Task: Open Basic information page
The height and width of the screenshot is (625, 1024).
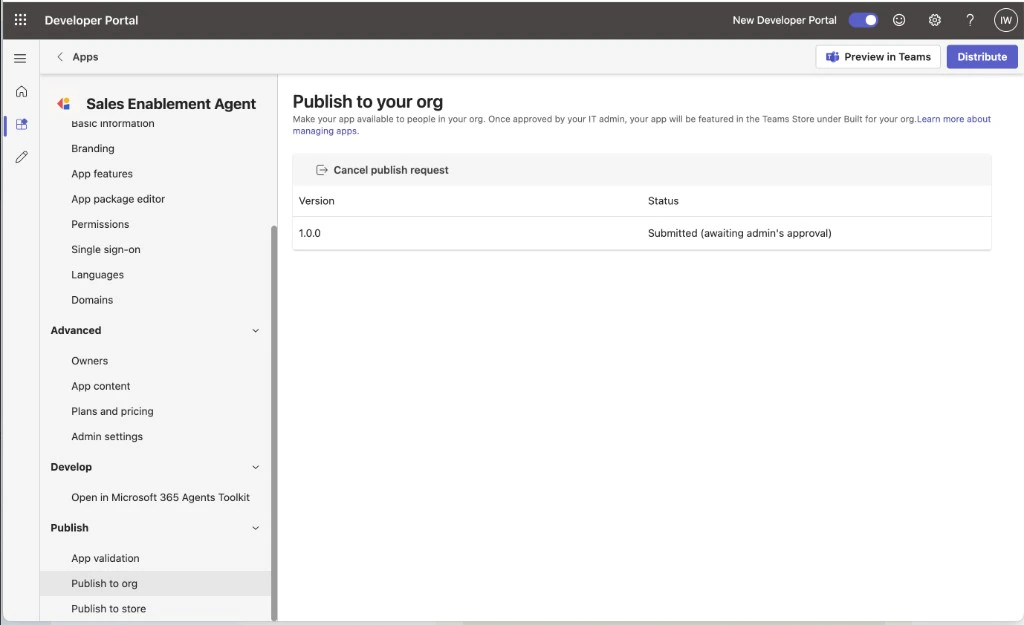Action: tap(113, 123)
